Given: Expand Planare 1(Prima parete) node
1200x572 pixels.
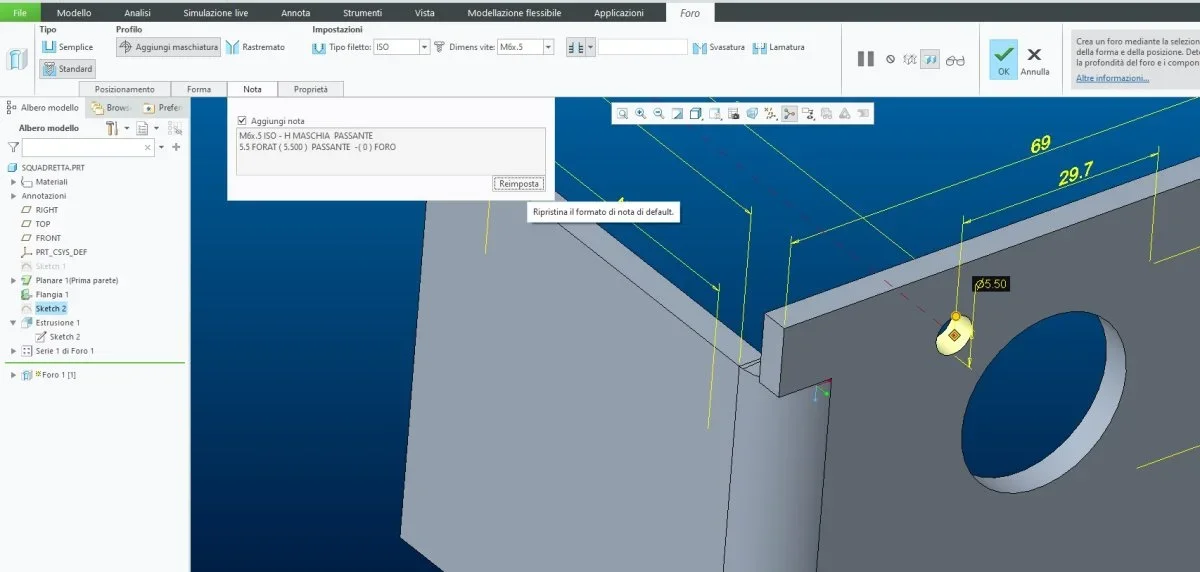Looking at the screenshot, I should pos(13,280).
